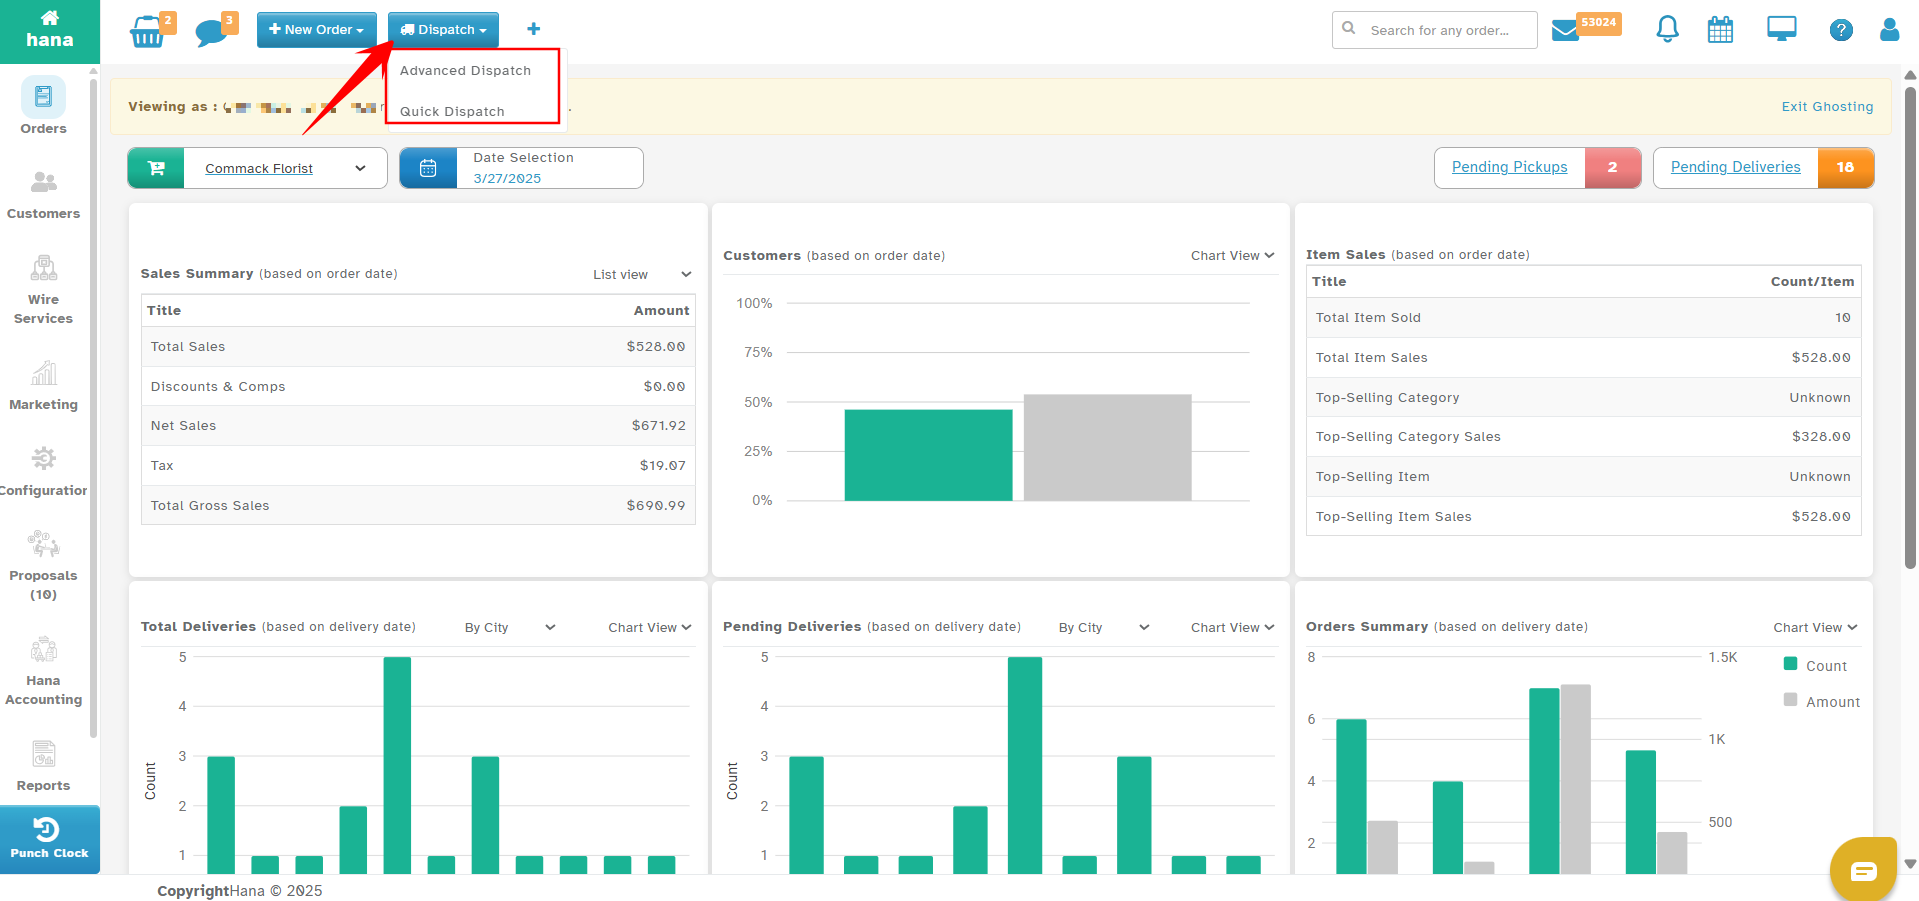Open Marketing in sidebar
Image resolution: width=1919 pixels, height=901 pixels.
click(44, 386)
